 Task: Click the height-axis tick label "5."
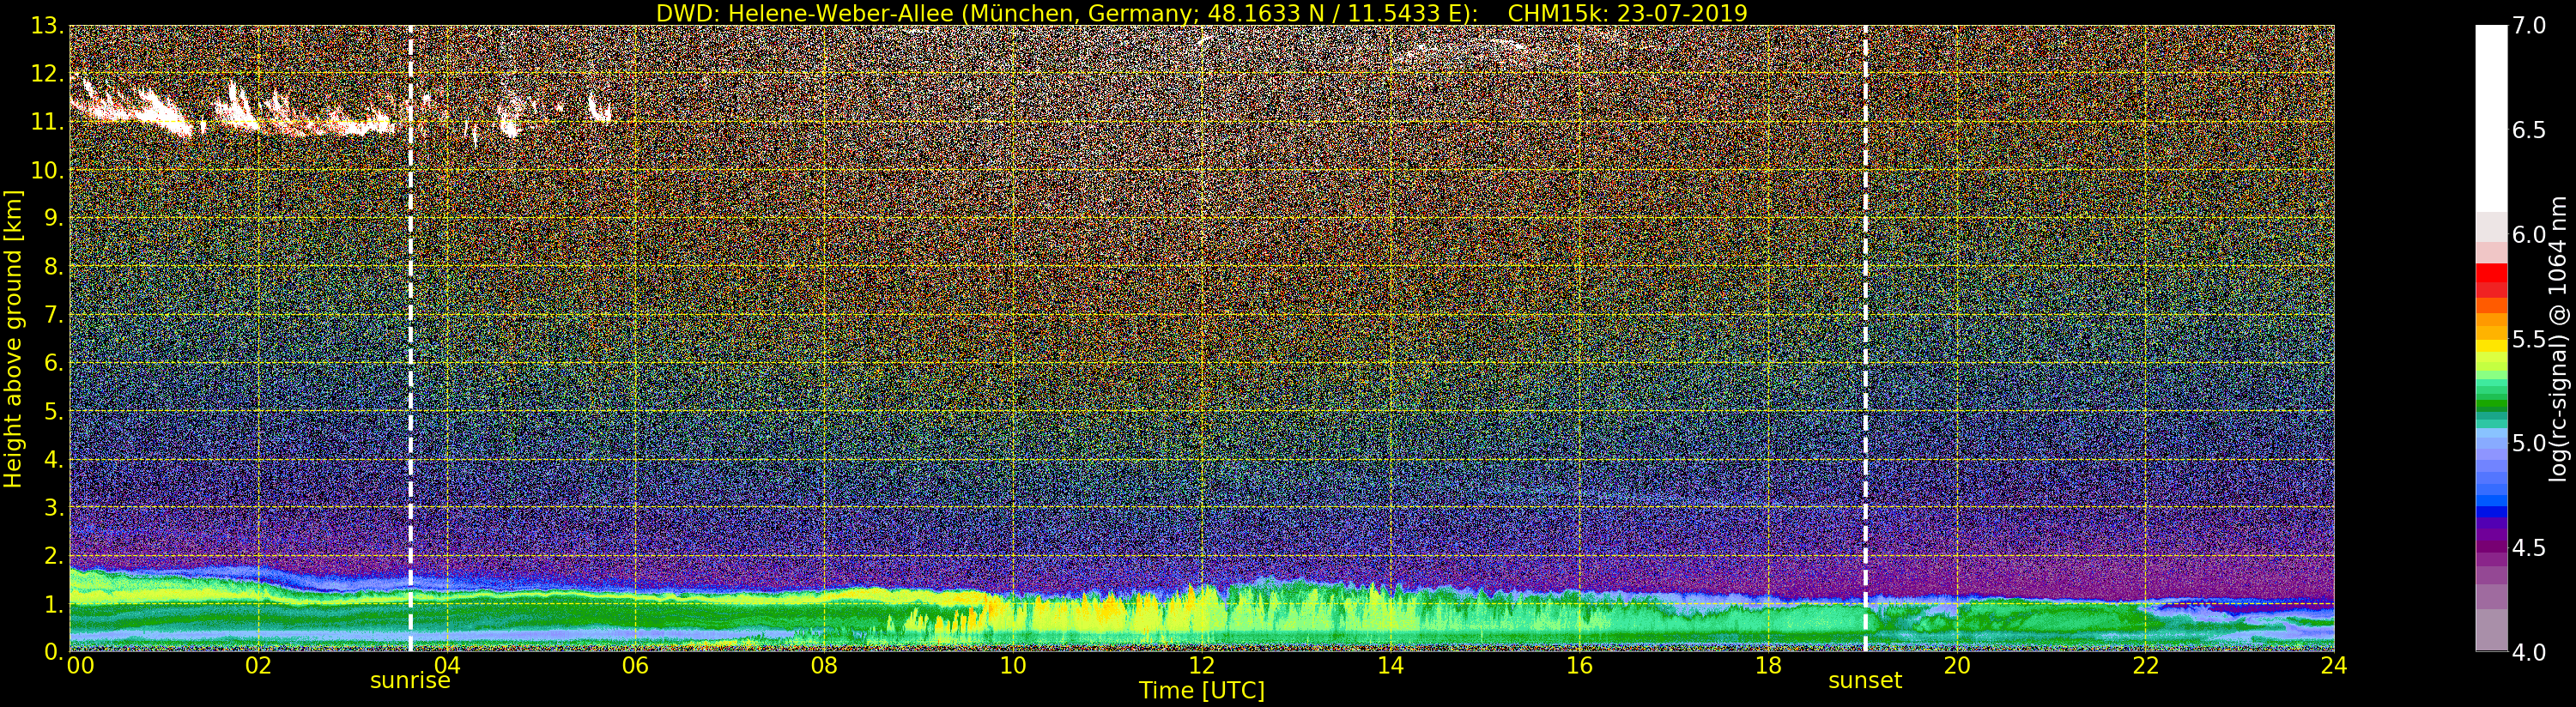[x=54, y=411]
